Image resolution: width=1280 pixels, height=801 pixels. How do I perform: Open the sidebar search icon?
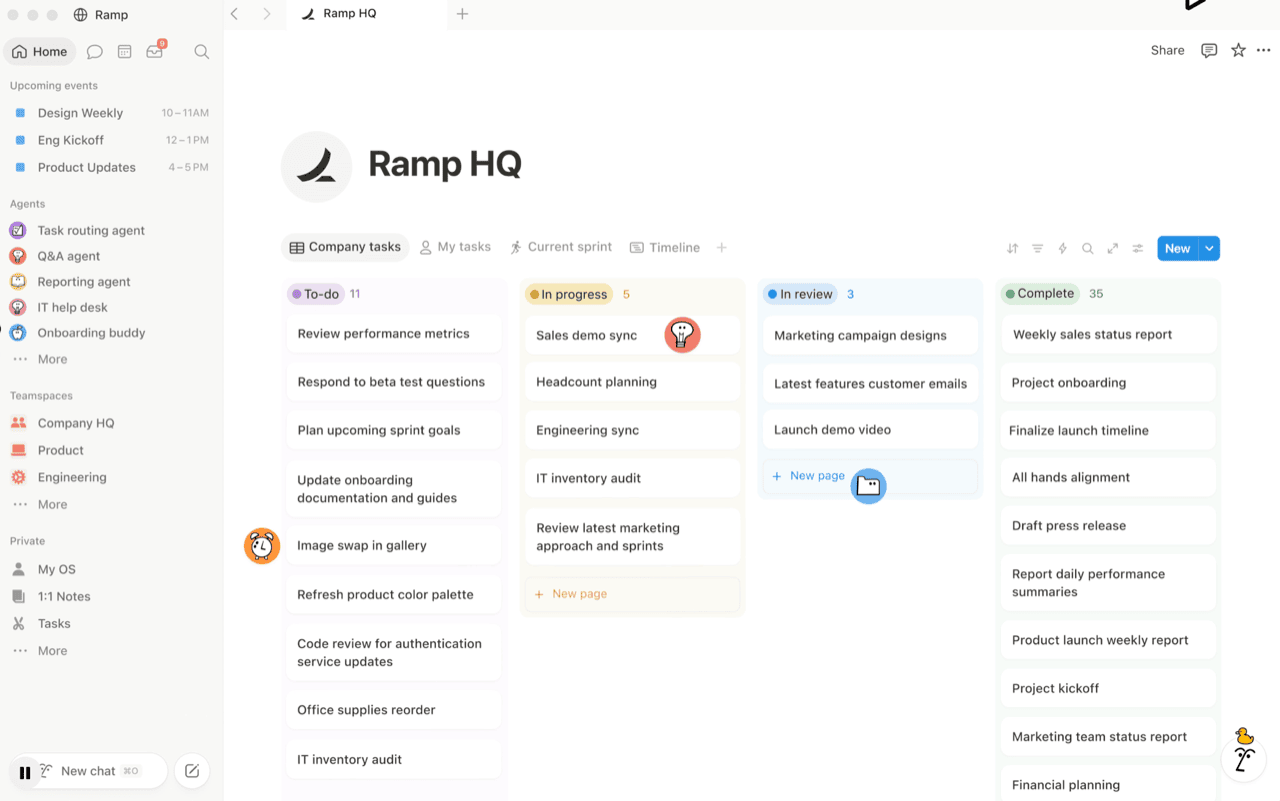[x=201, y=52]
